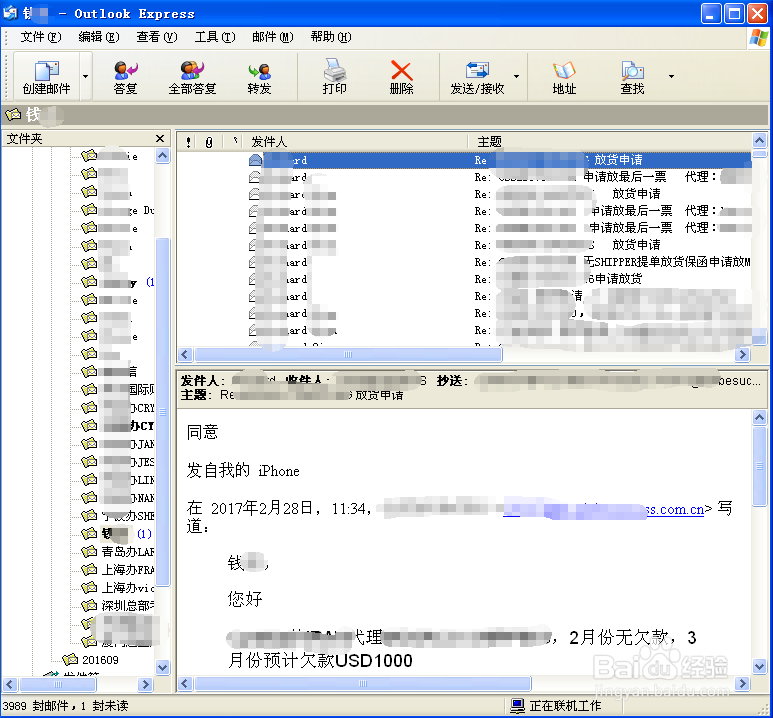Open the 帮助(H) menu
Viewport: 773px width, 718px height.
331,37
